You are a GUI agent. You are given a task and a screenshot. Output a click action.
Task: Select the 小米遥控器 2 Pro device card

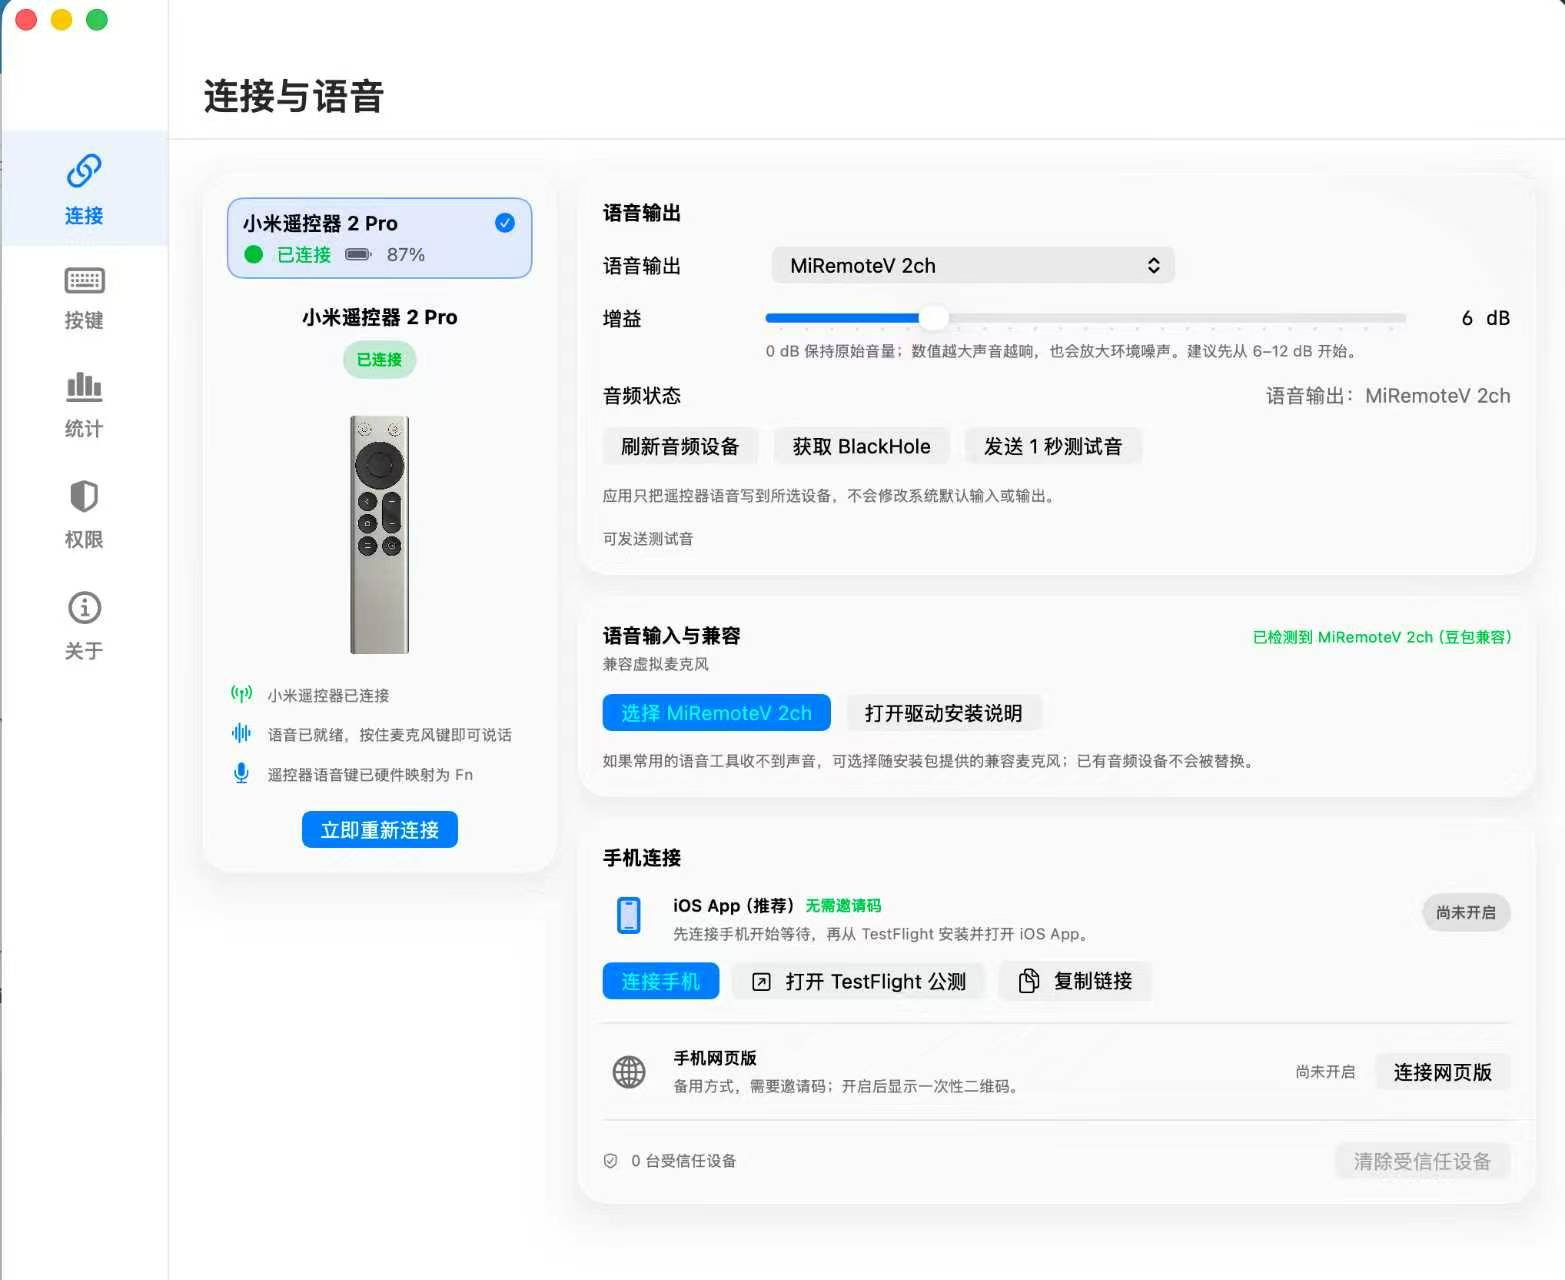point(379,238)
